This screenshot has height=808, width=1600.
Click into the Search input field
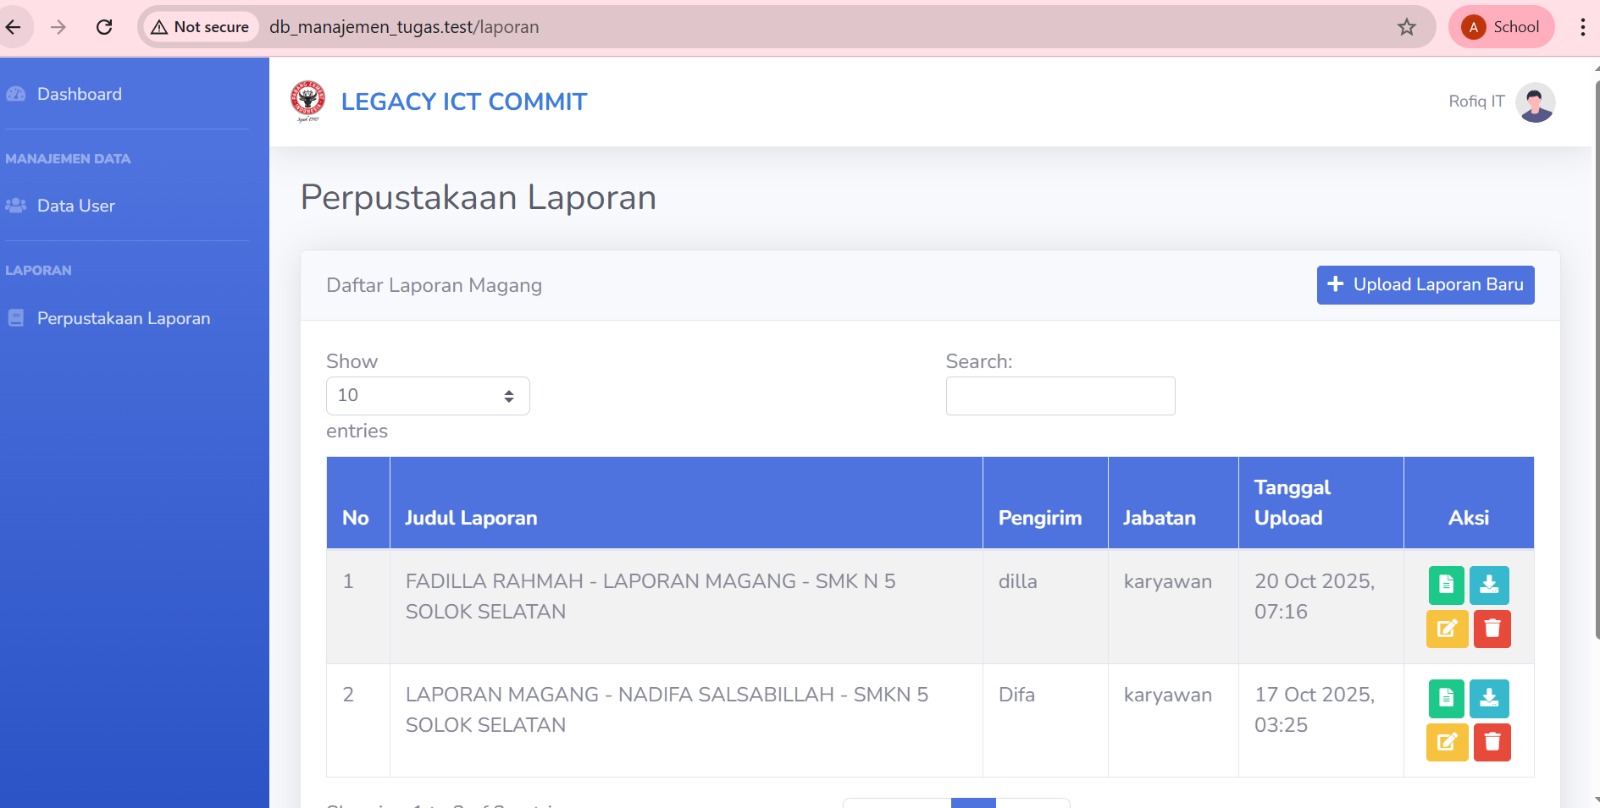click(1060, 396)
